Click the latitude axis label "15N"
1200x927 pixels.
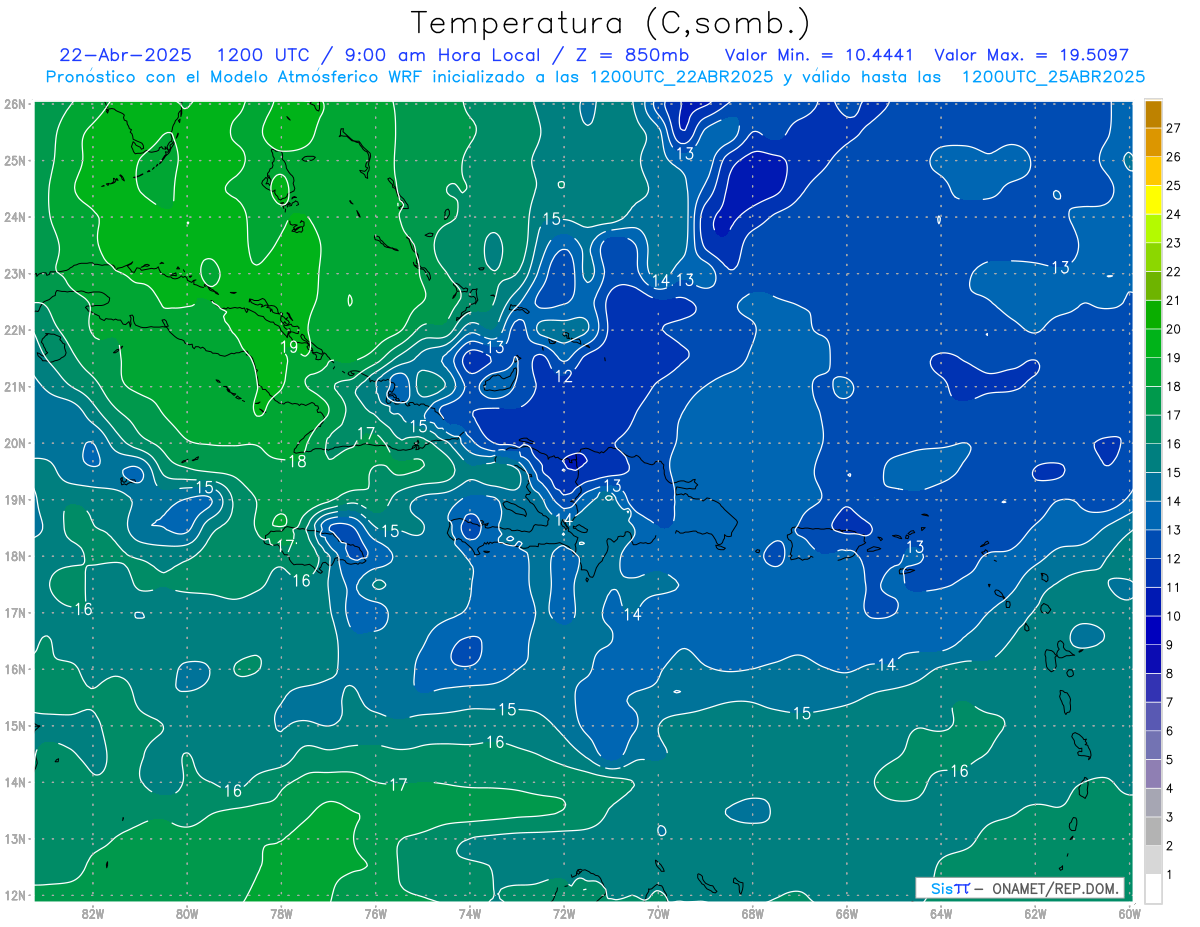[14, 726]
